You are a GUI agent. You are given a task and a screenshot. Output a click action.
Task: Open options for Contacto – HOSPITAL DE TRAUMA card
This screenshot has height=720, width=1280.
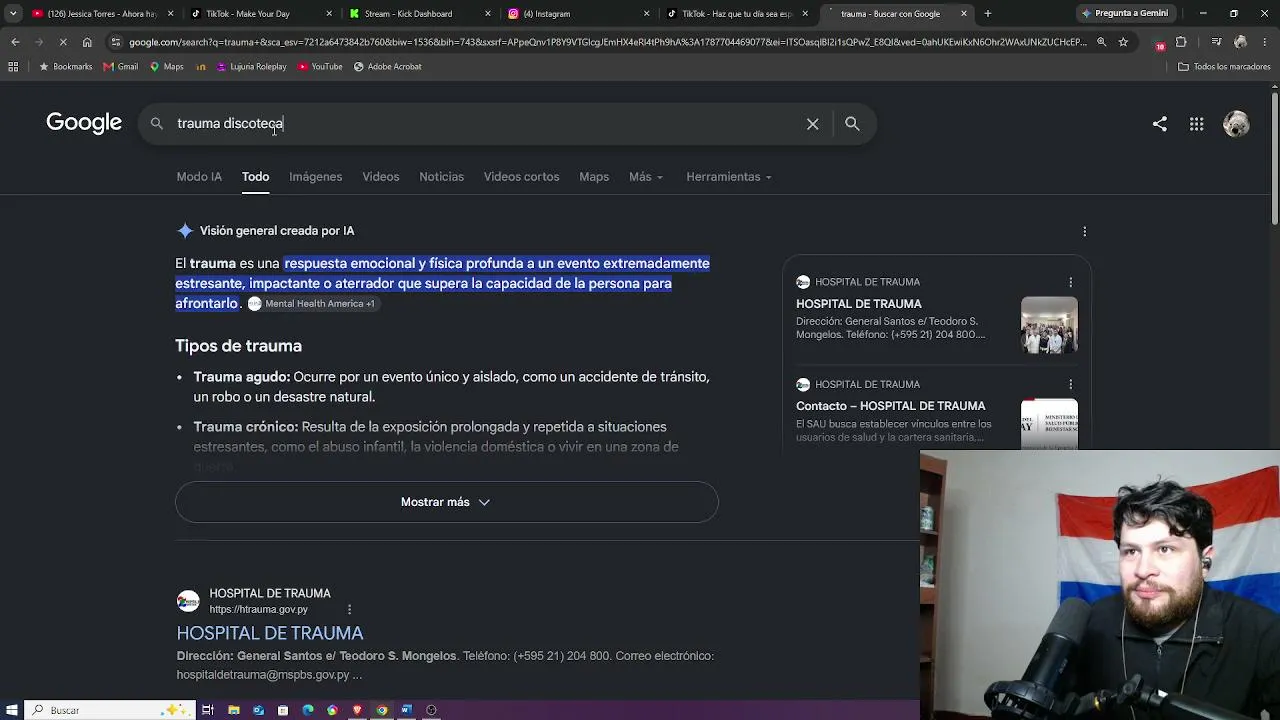(x=1070, y=384)
